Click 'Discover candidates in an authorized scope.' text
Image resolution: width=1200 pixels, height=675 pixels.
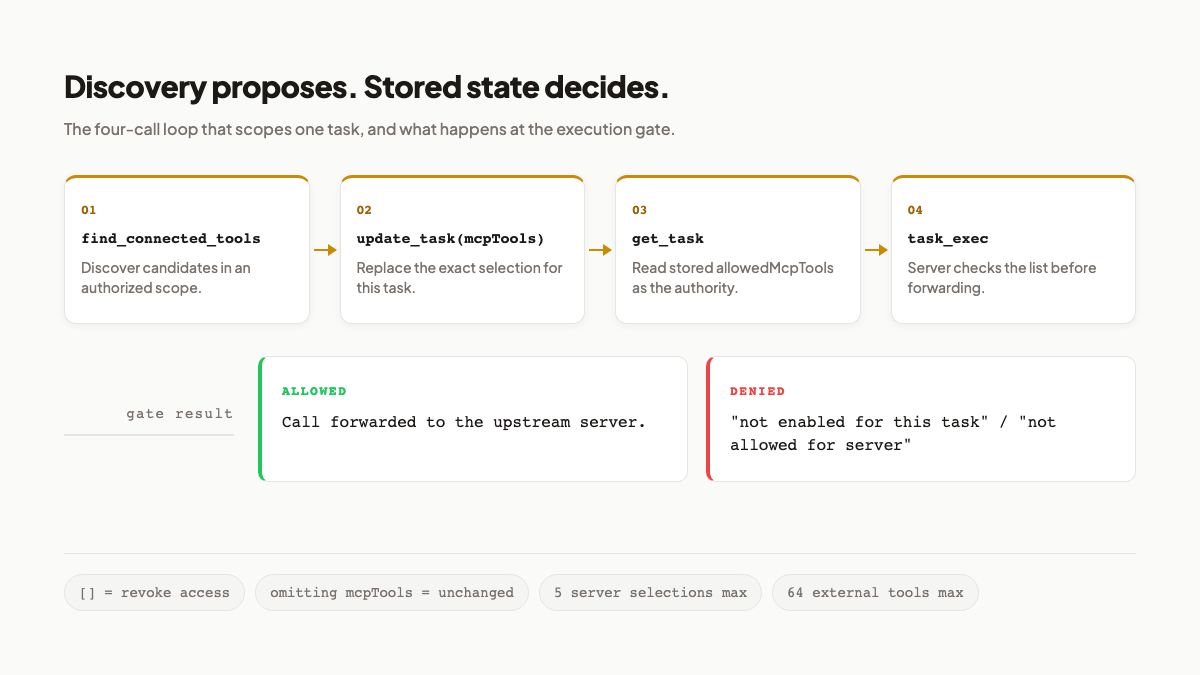[166, 278]
